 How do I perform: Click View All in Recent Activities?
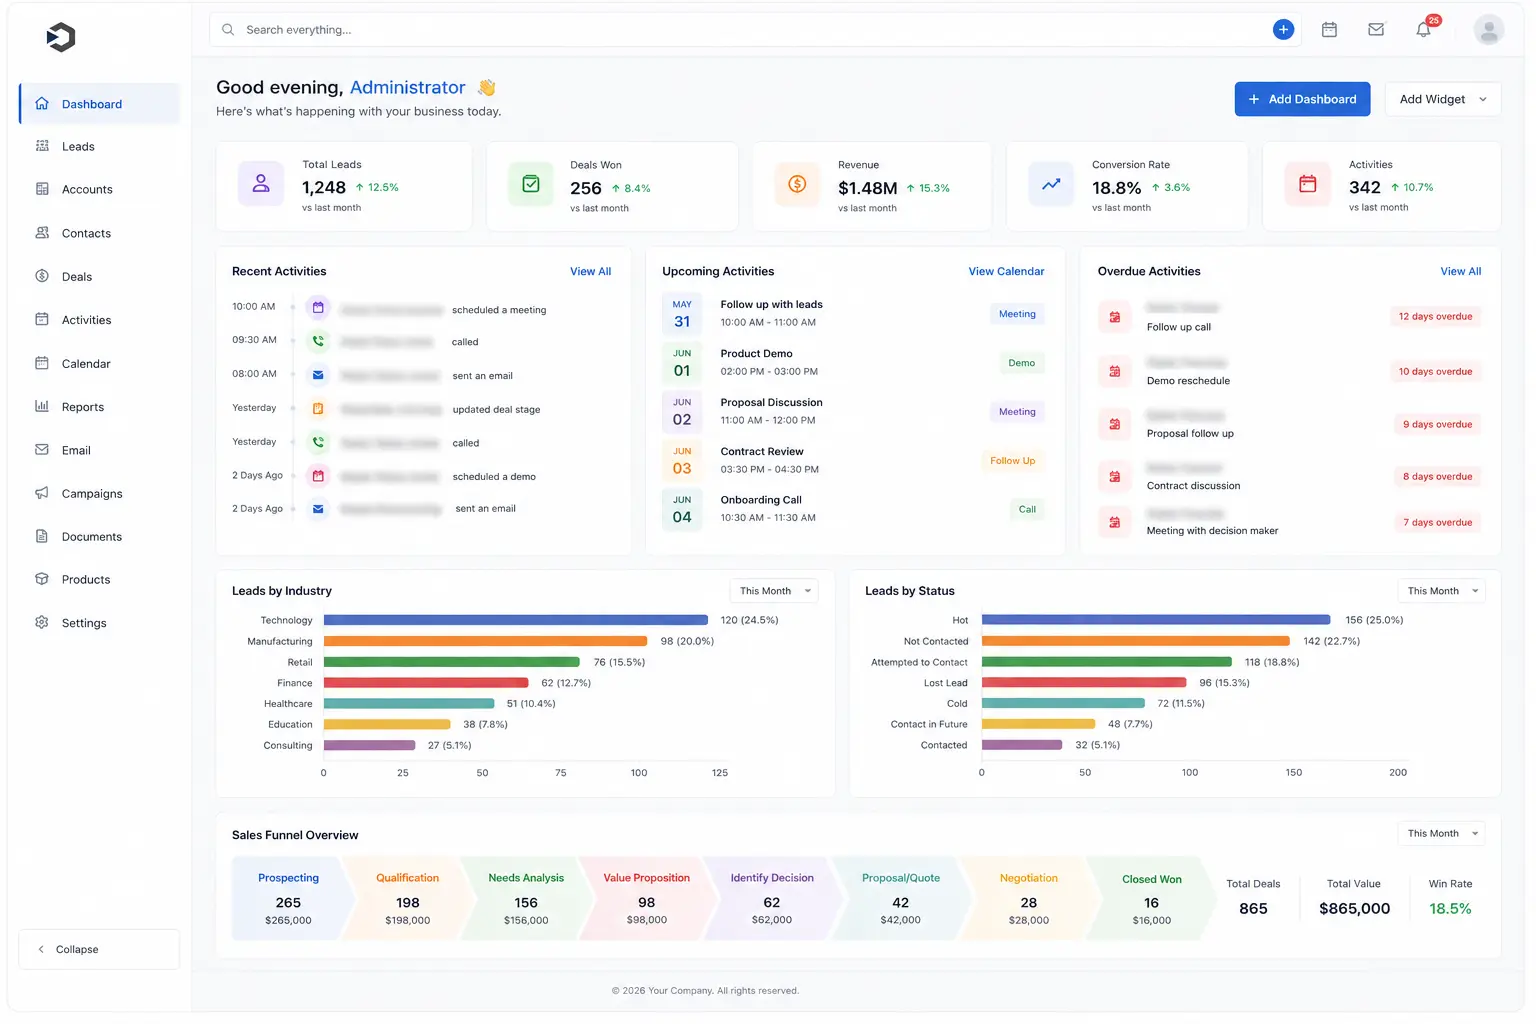pyautogui.click(x=590, y=271)
